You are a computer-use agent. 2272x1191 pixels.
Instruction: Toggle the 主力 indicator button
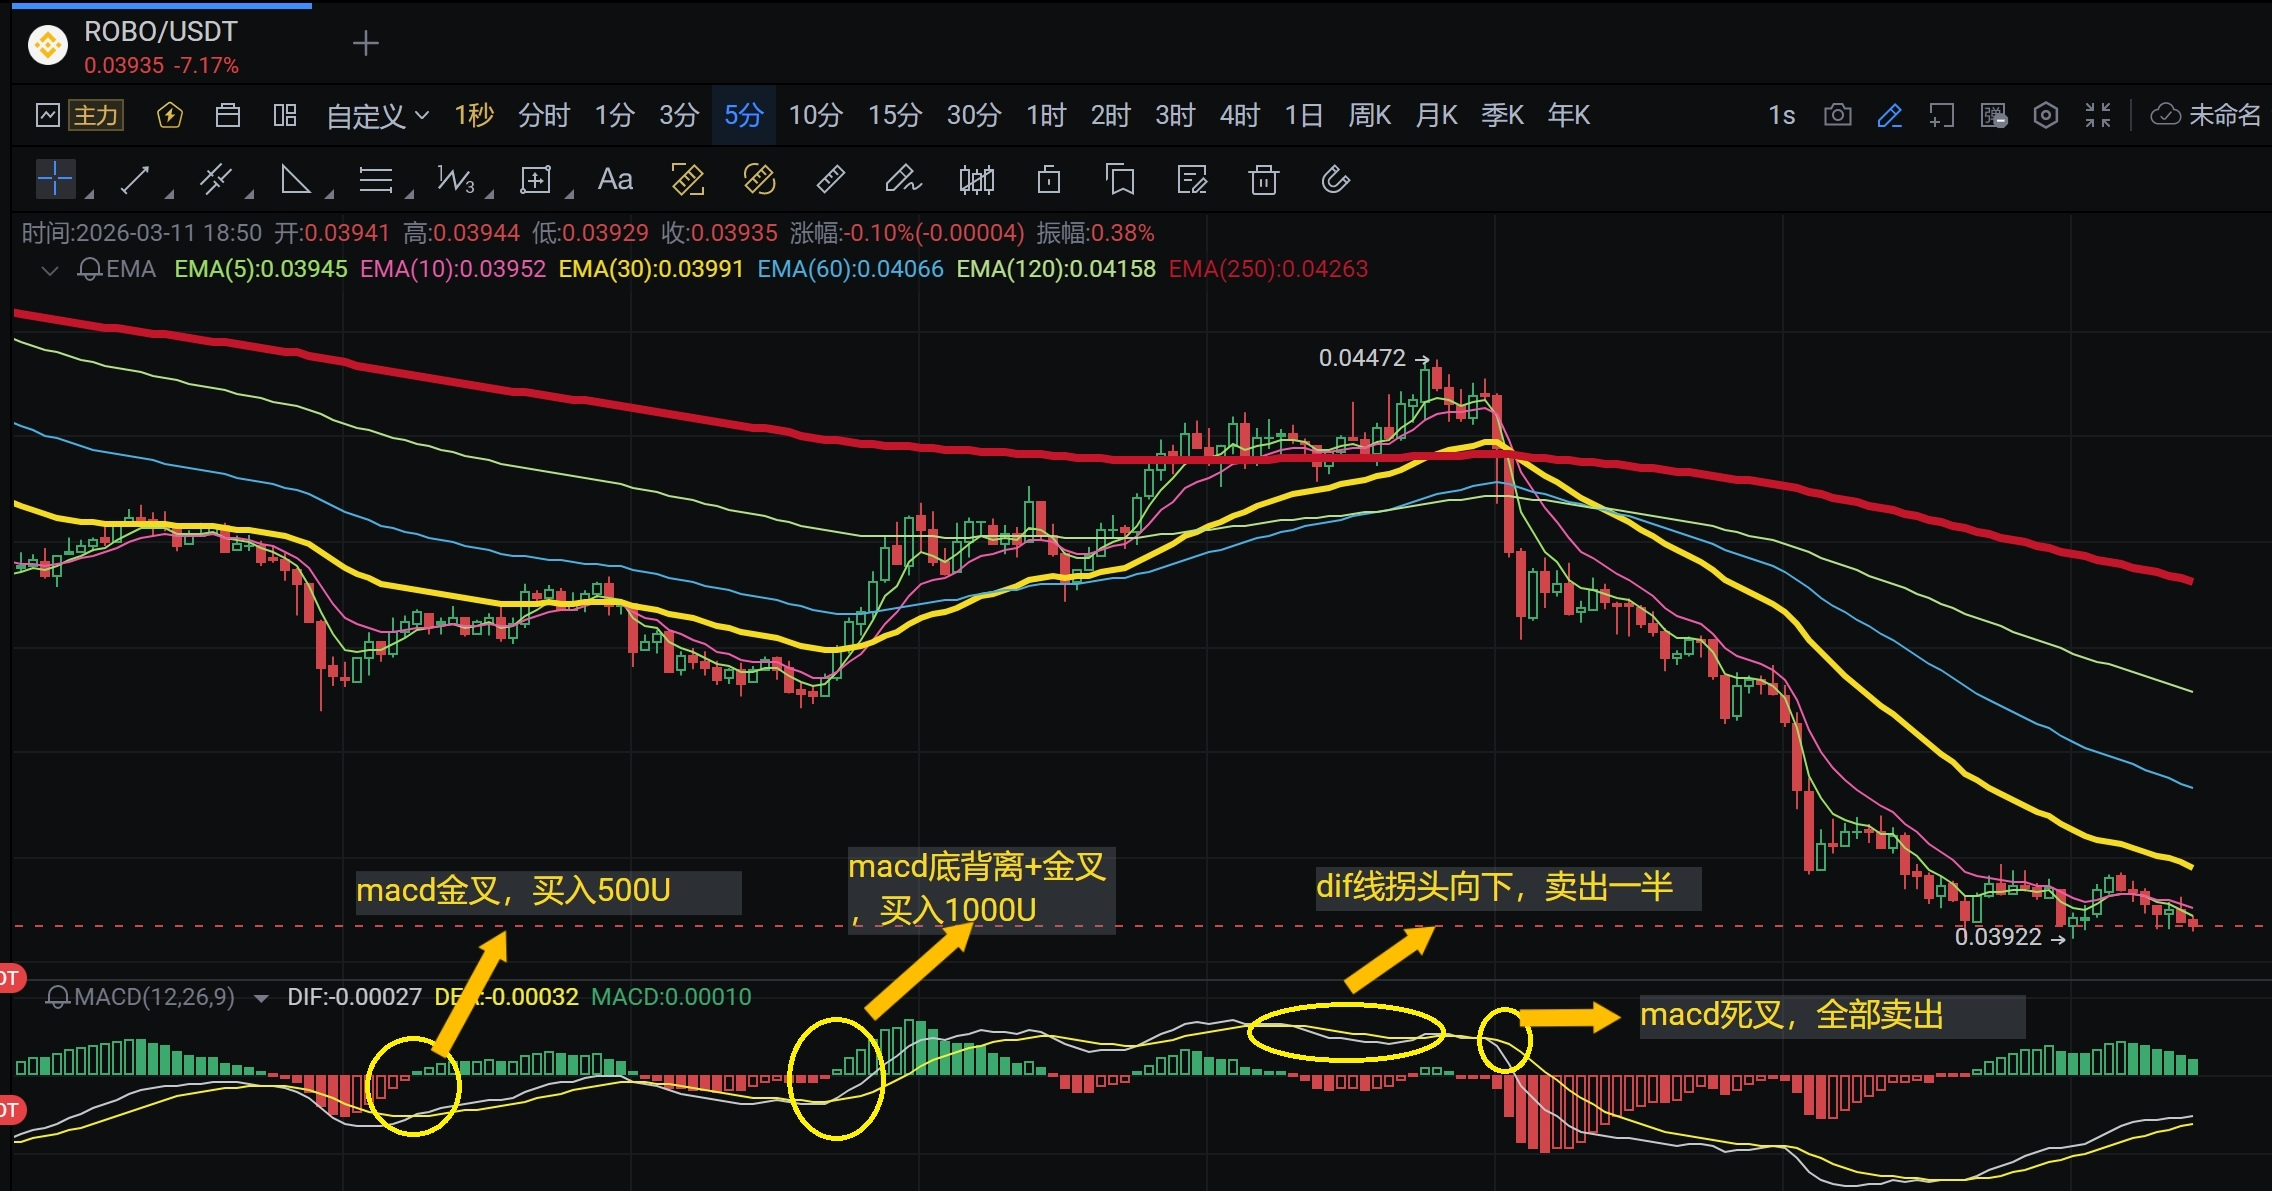pos(96,115)
